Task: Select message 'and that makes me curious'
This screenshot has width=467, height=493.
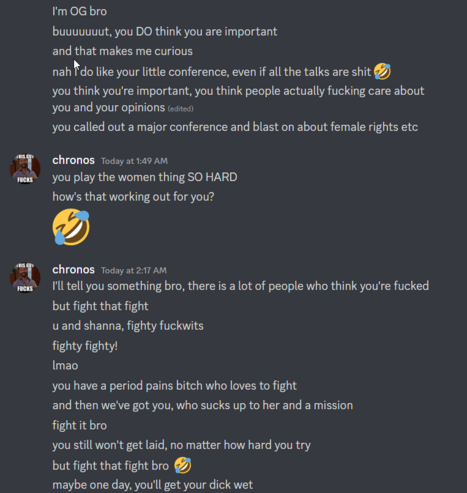Action: coord(122,51)
